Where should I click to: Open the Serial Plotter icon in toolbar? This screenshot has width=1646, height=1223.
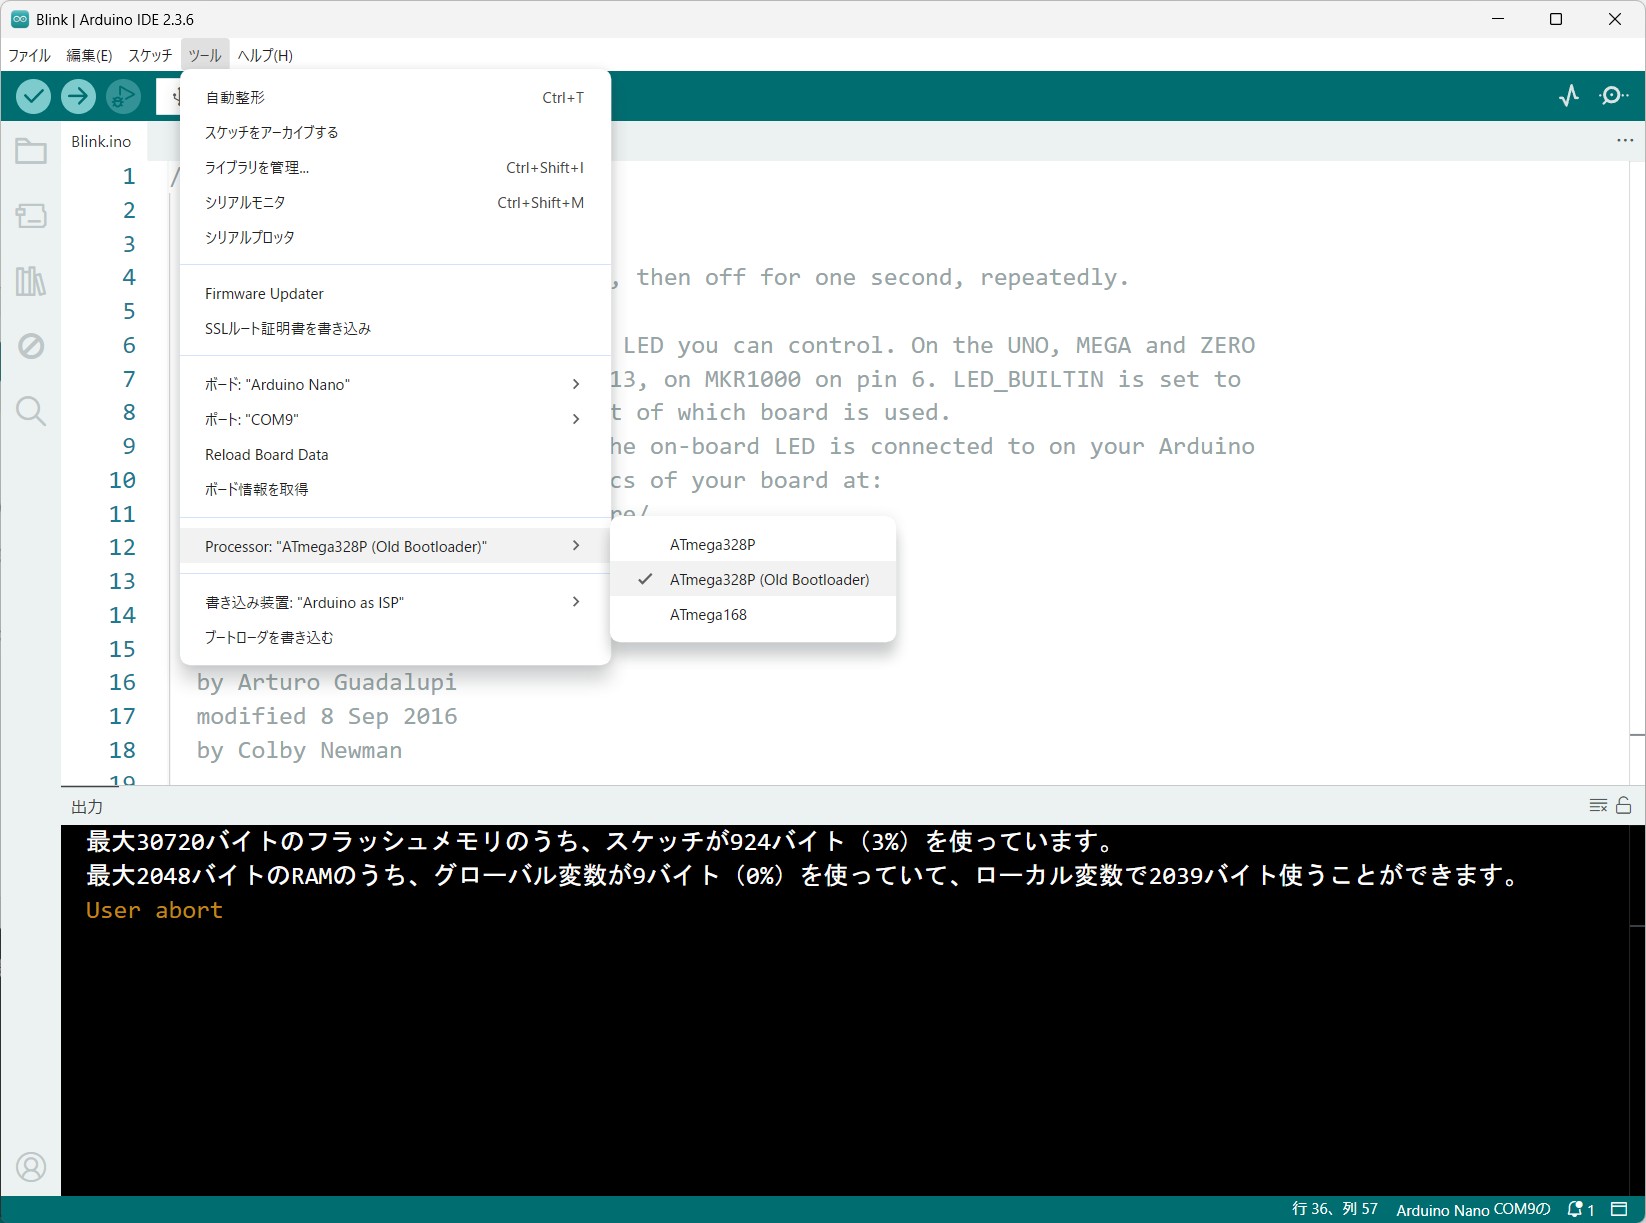1569,96
